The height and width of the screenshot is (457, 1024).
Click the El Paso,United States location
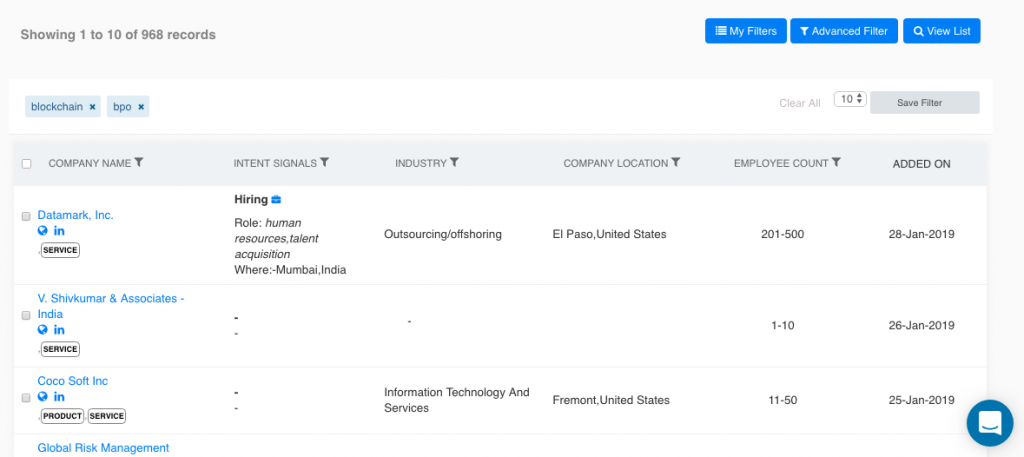point(609,234)
